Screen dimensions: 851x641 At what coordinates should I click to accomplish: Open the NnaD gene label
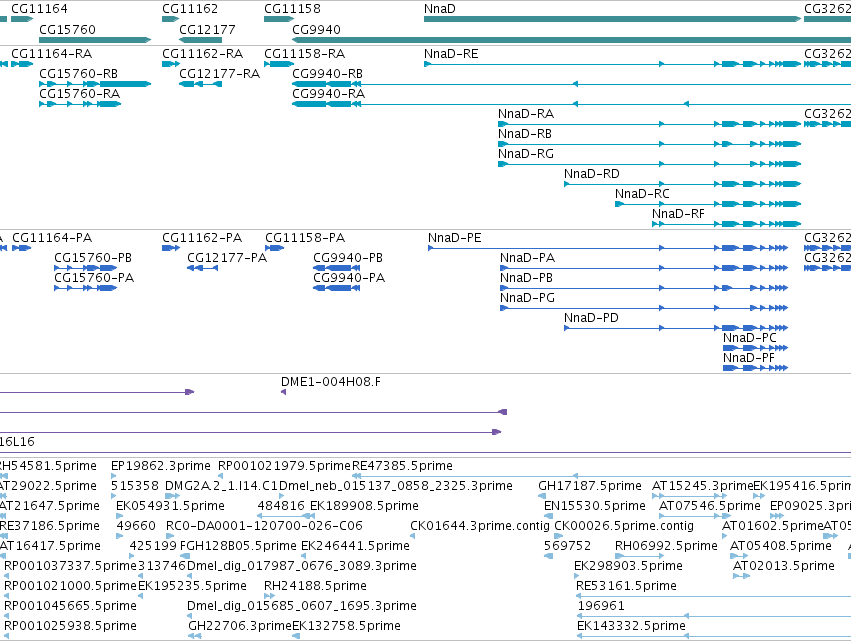pos(440,9)
